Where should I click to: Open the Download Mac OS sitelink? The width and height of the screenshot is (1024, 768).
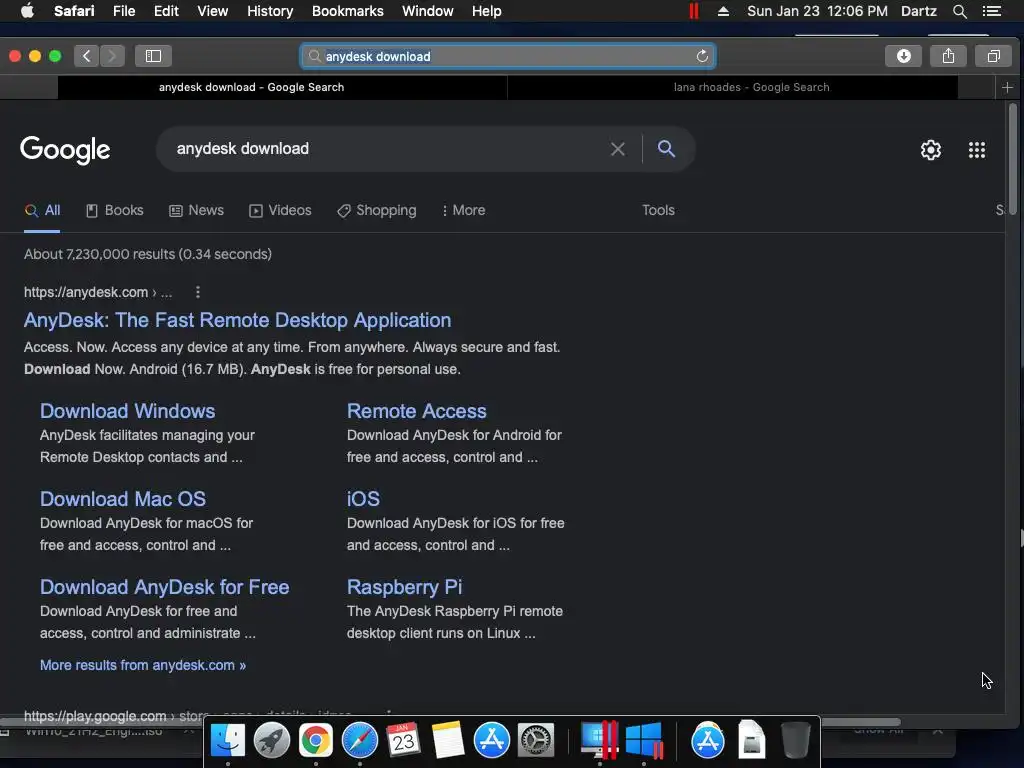click(123, 499)
